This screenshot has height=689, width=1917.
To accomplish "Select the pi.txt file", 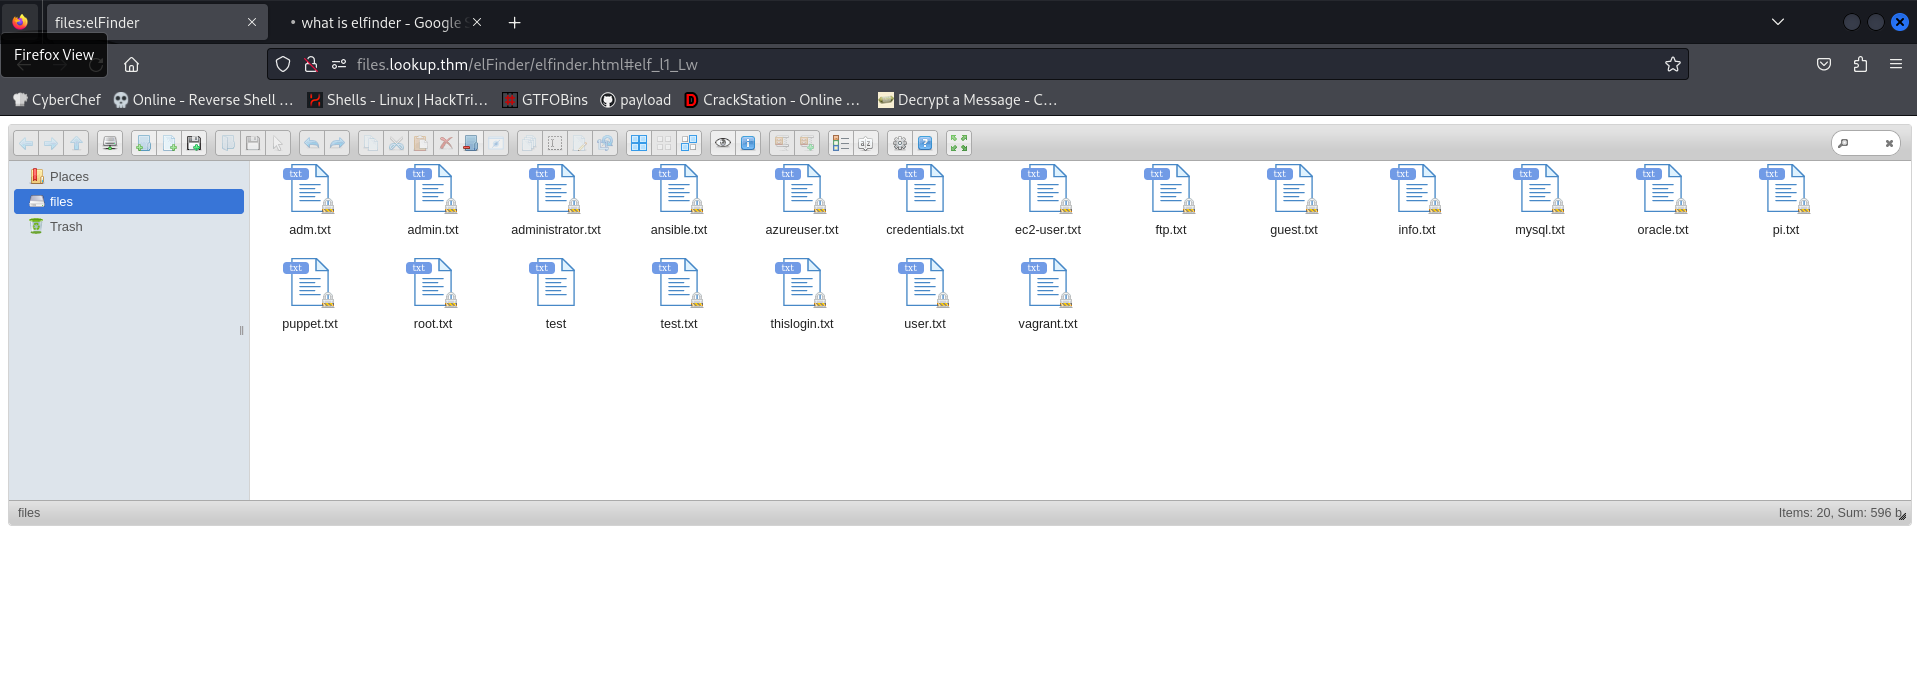I will (1786, 201).
